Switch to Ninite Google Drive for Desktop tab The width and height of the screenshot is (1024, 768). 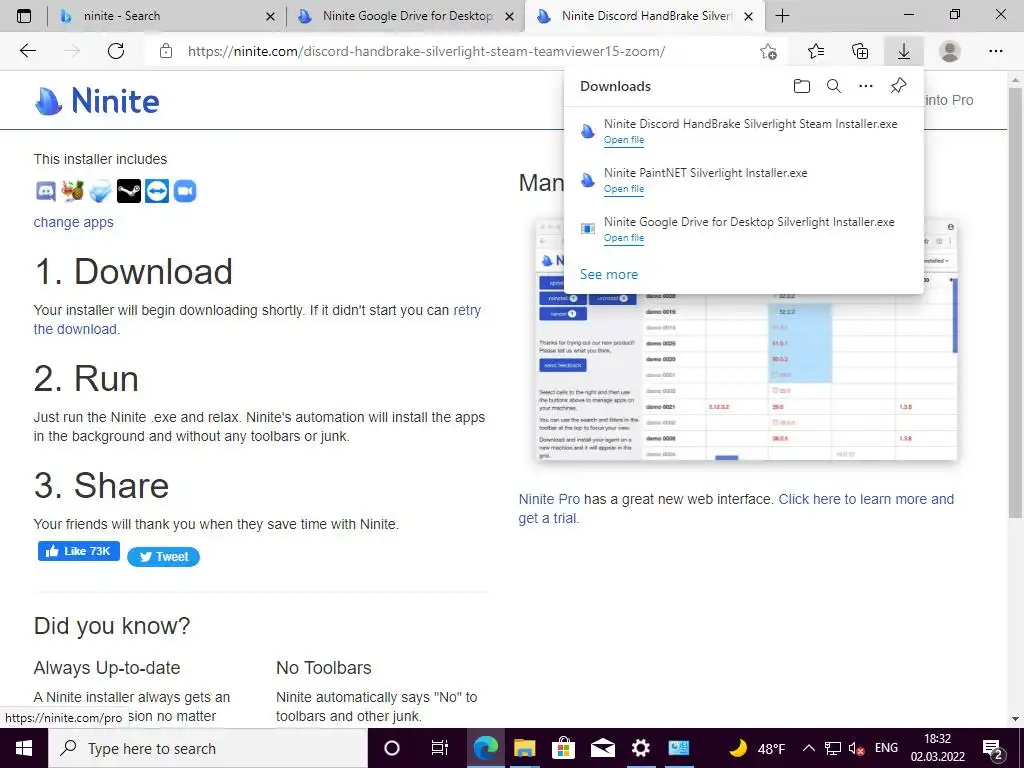tap(408, 16)
